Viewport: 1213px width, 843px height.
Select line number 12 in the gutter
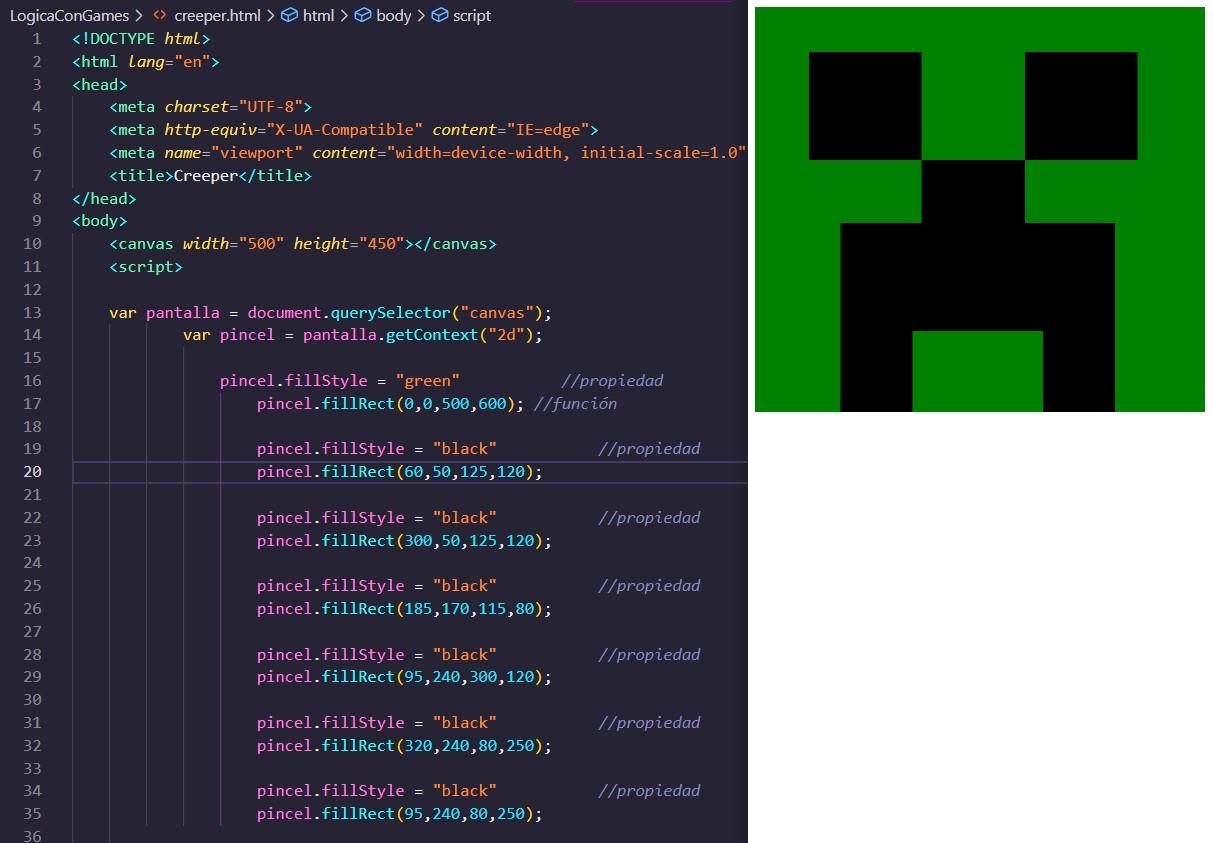pos(32,290)
